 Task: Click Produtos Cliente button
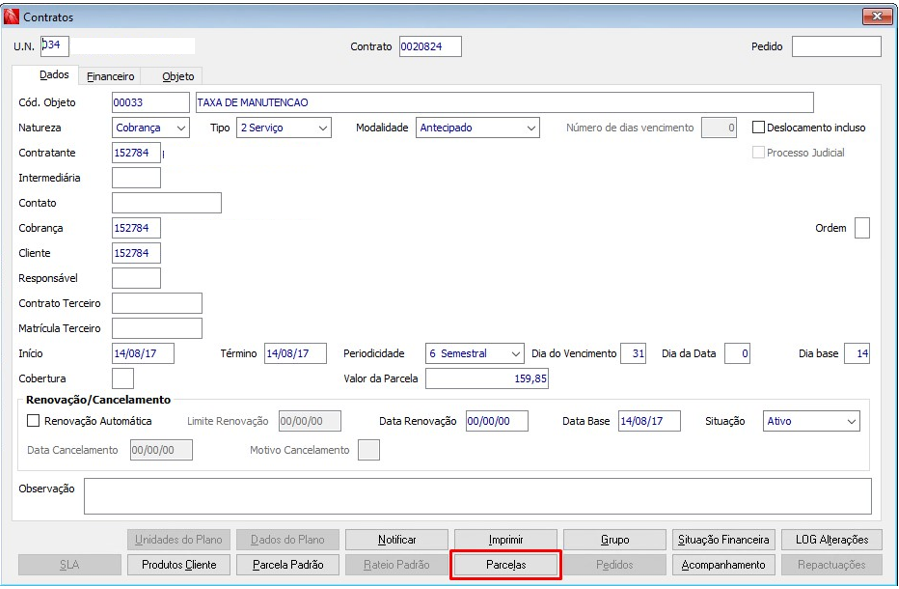tap(179, 565)
